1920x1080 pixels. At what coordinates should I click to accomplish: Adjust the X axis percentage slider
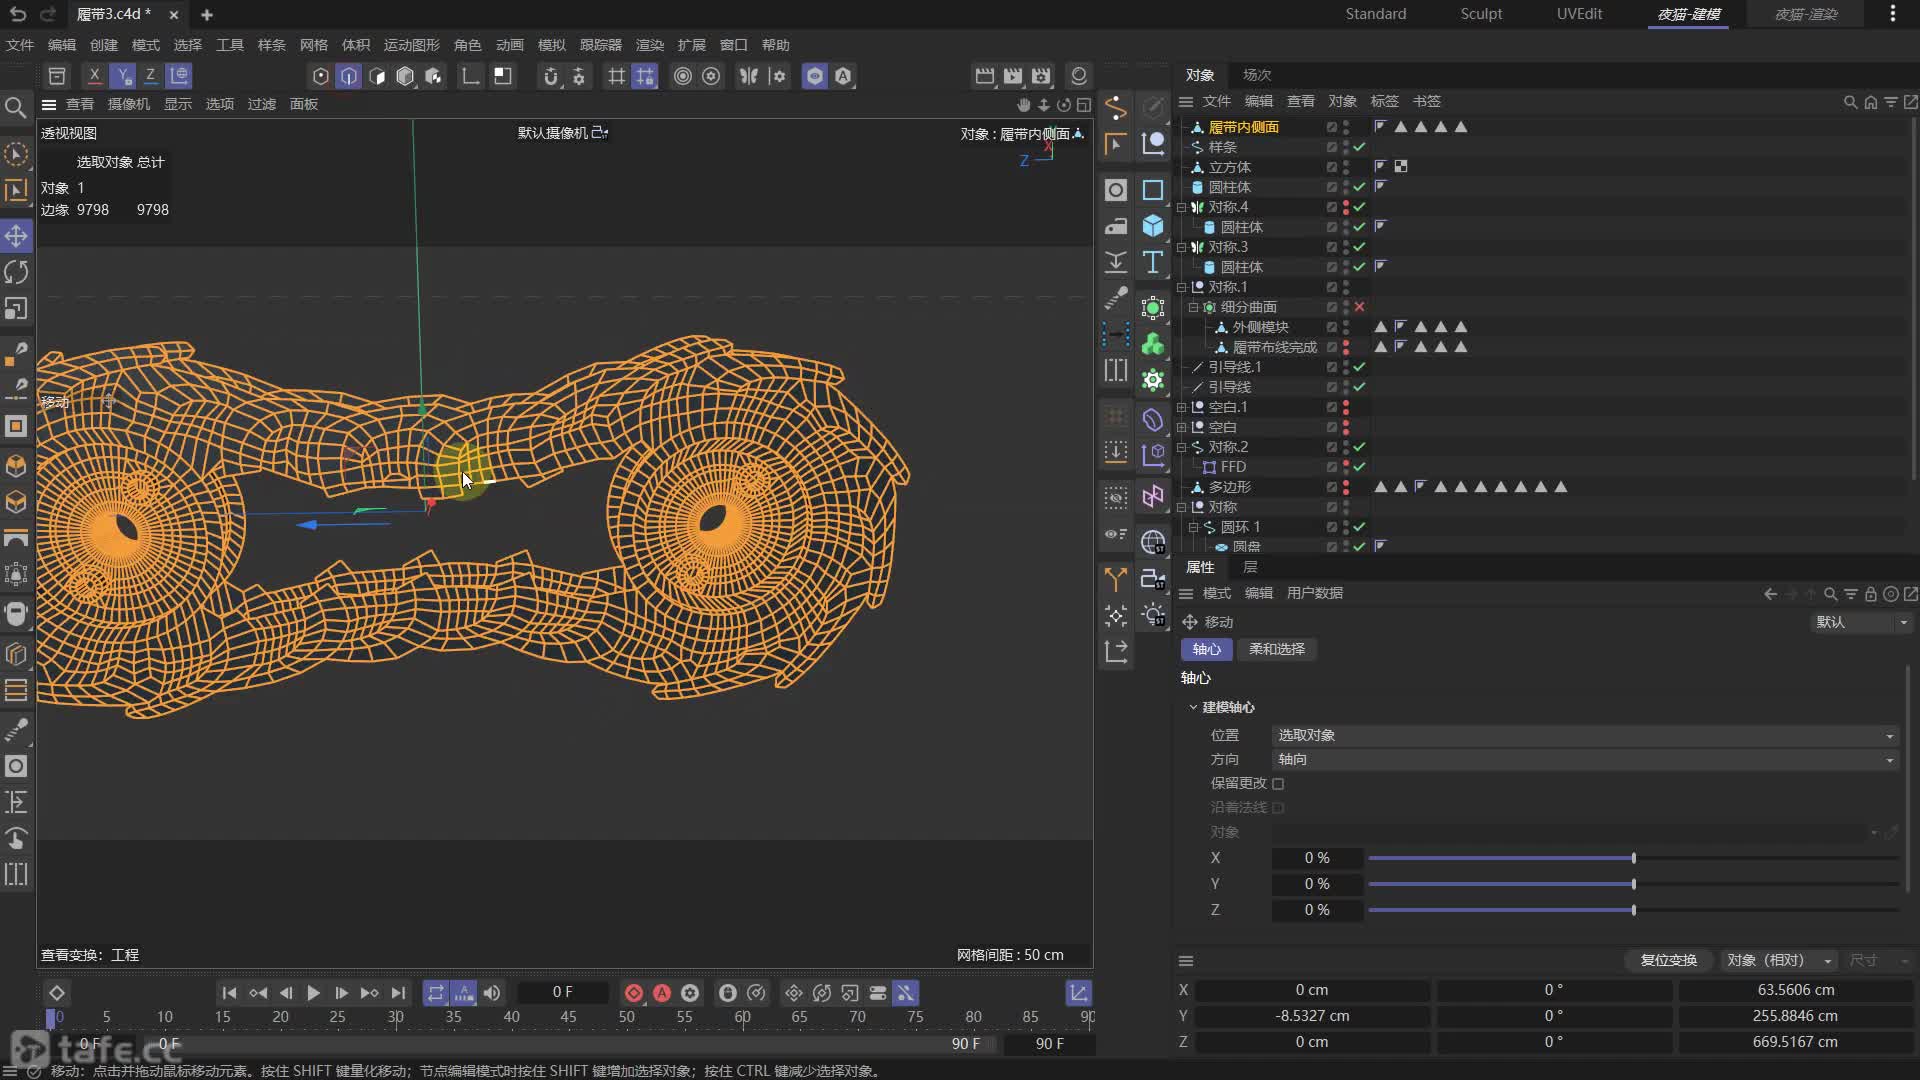pos(1633,858)
